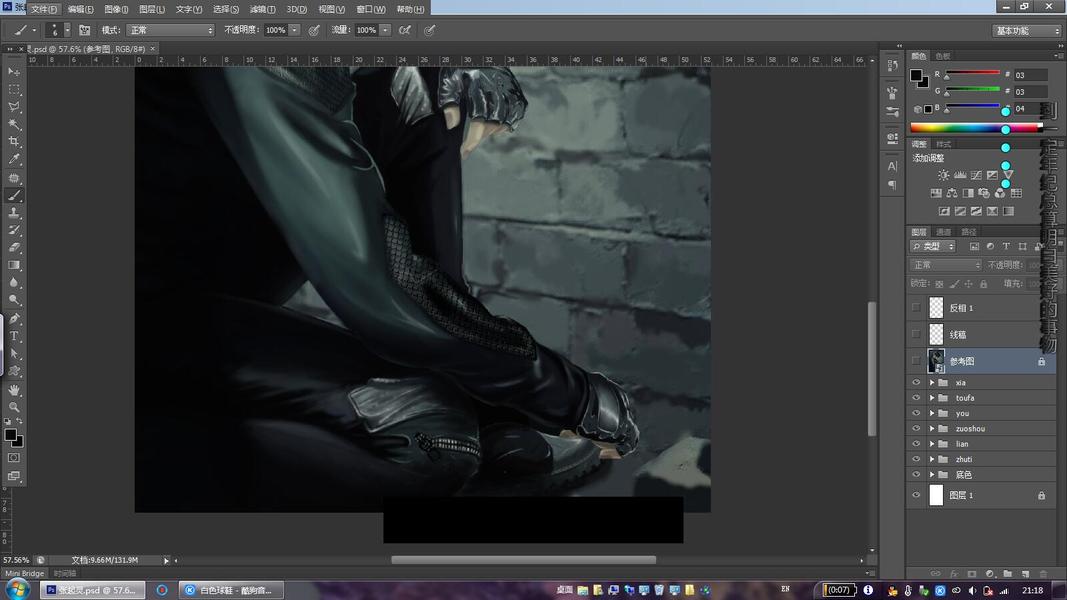Open the 滤镜(T) menu
Image resolution: width=1067 pixels, height=600 pixels.
pyautogui.click(x=263, y=10)
